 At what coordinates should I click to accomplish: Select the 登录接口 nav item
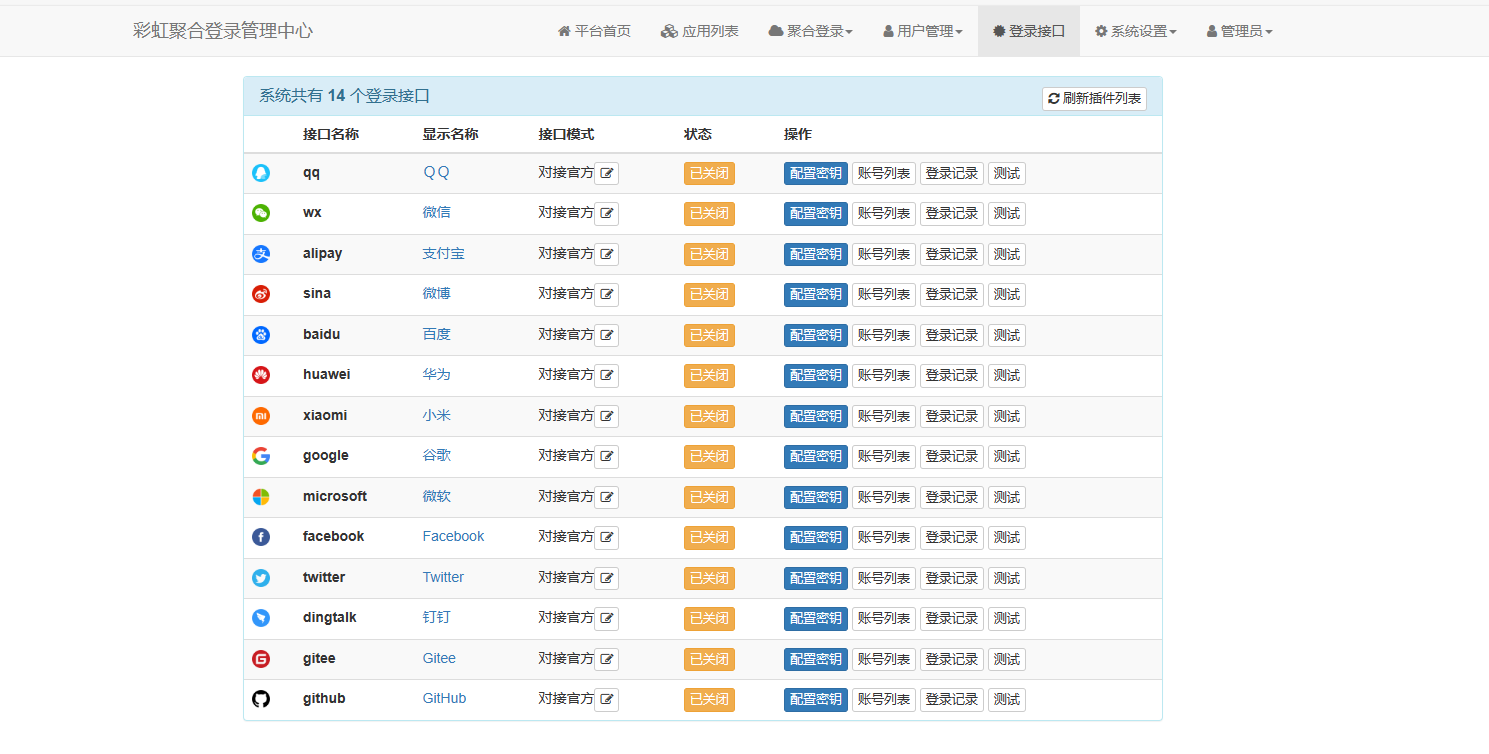pos(1029,31)
